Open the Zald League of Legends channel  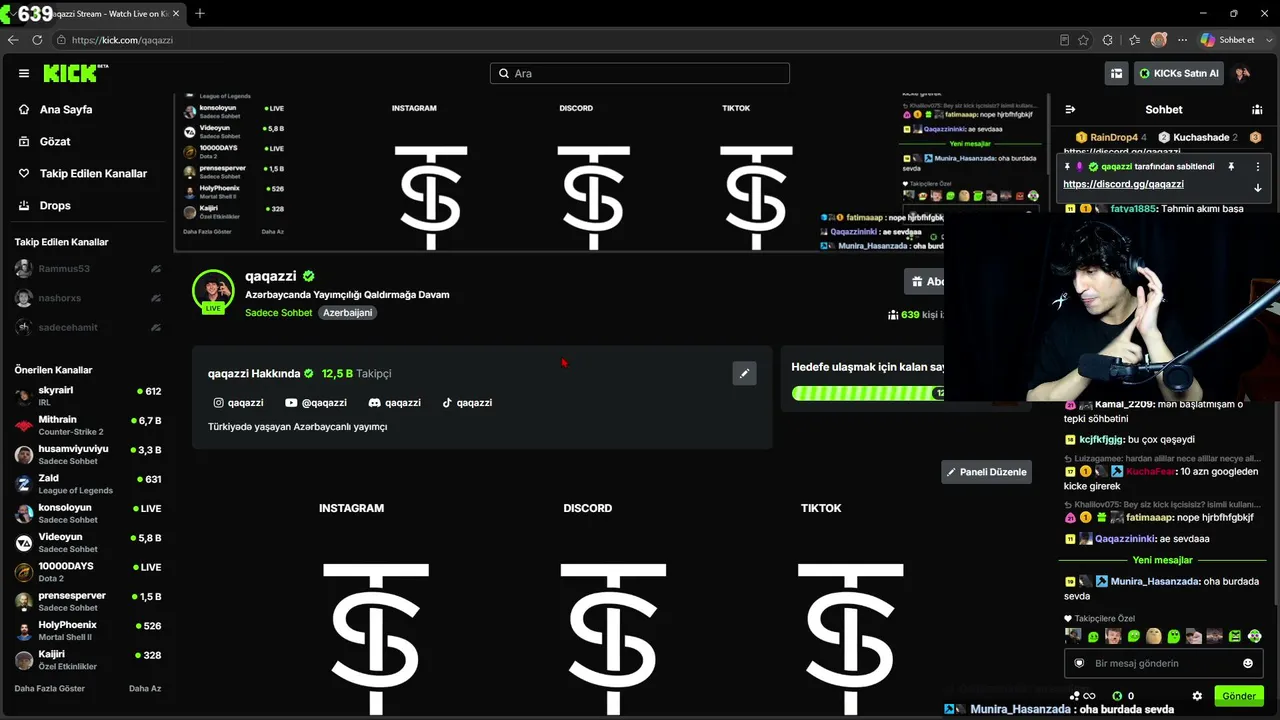coord(87,484)
